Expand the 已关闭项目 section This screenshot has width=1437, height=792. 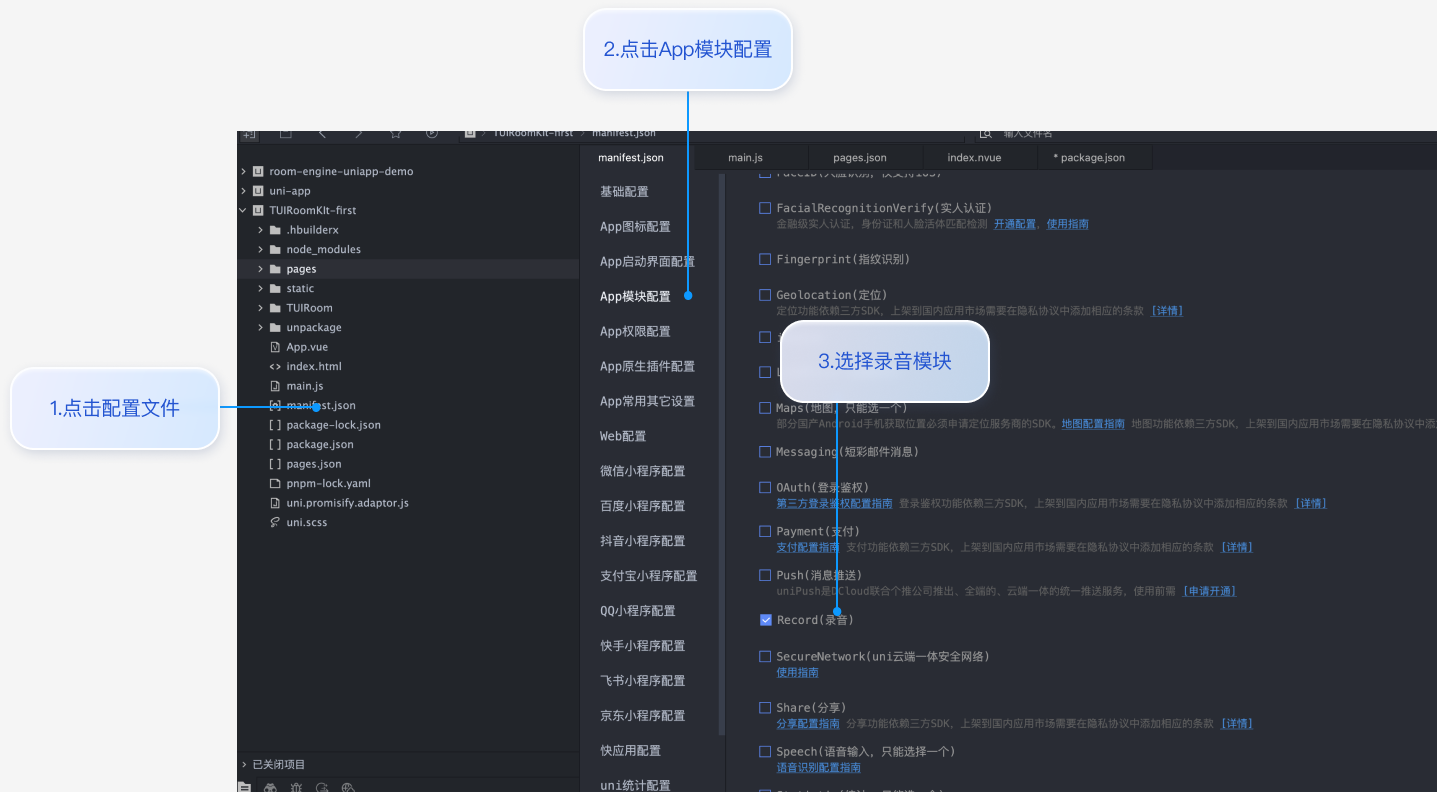[244, 764]
